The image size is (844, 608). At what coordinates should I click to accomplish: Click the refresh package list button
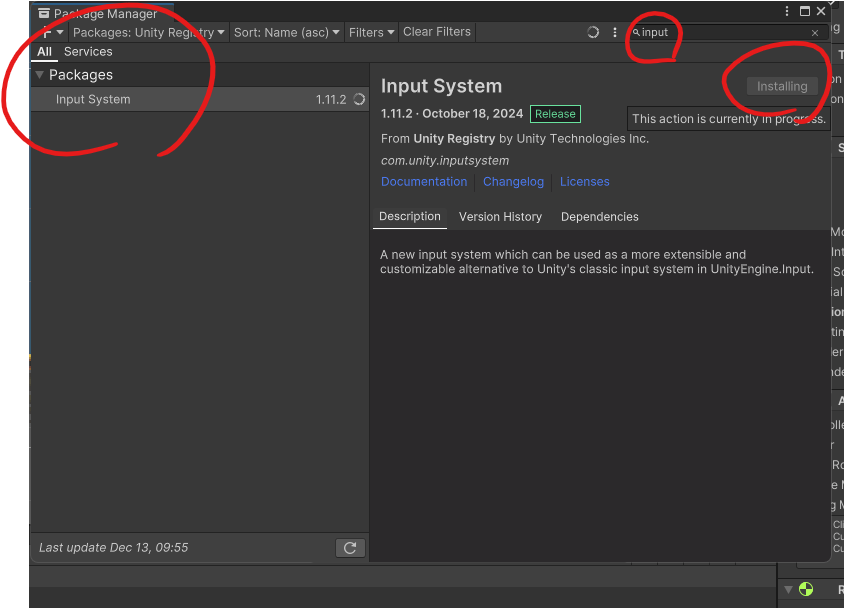pos(350,548)
